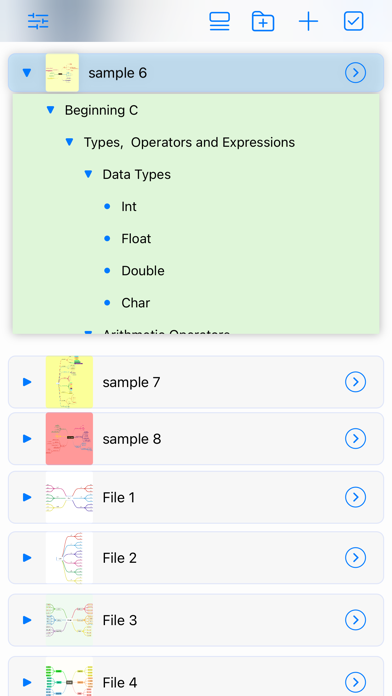The height and width of the screenshot is (696, 392).
Task: Collapse the Data Types node
Action: tap(88, 174)
